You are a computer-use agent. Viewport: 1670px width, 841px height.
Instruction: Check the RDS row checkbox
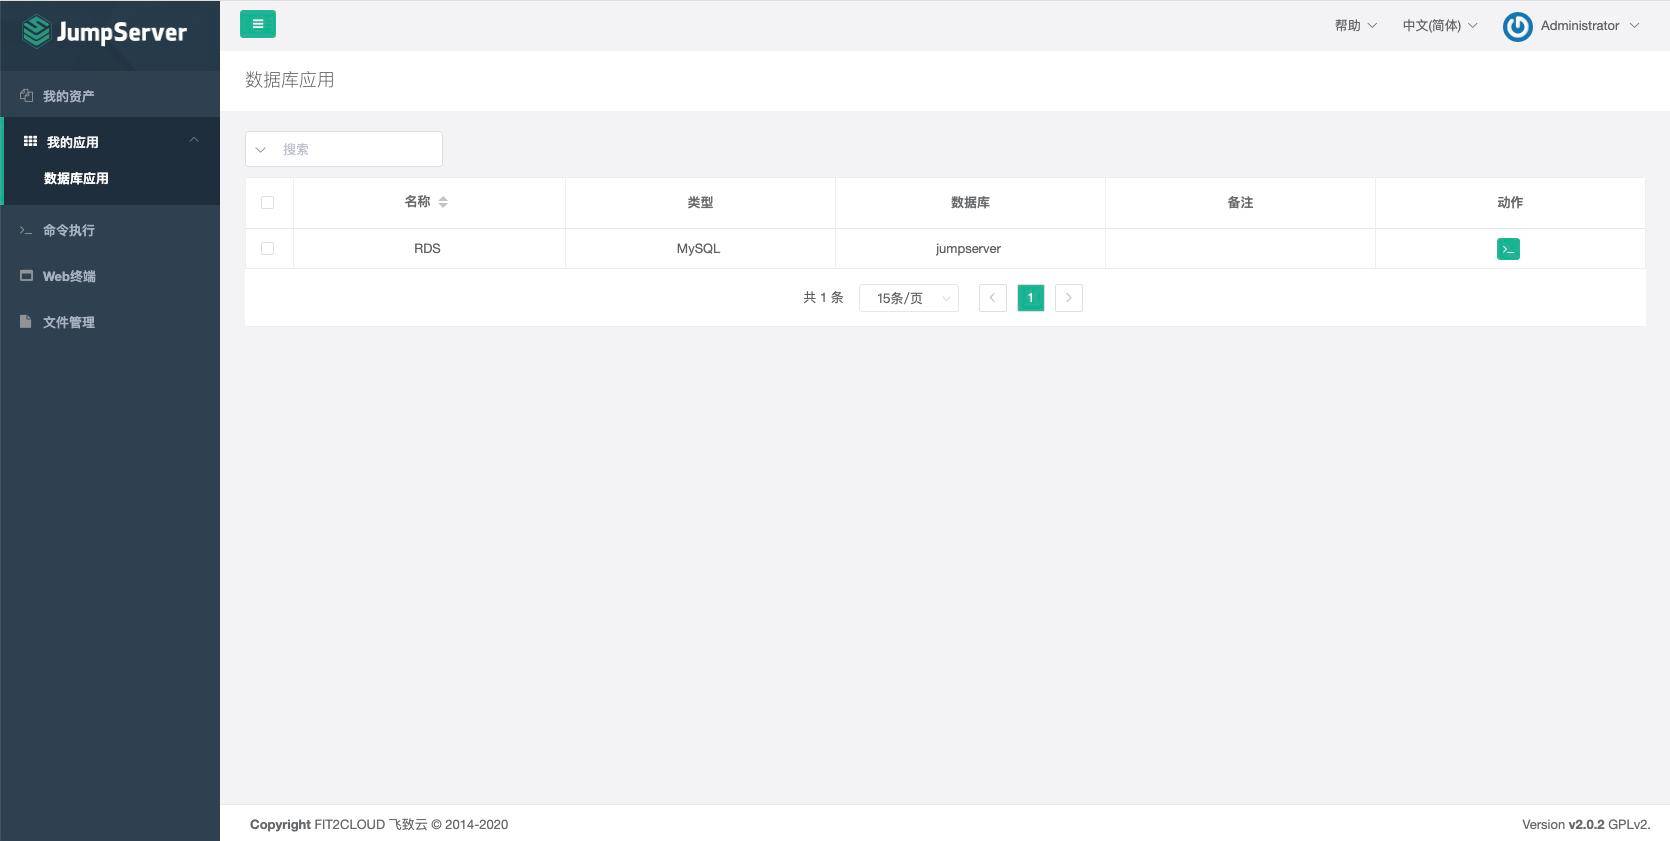(267, 248)
